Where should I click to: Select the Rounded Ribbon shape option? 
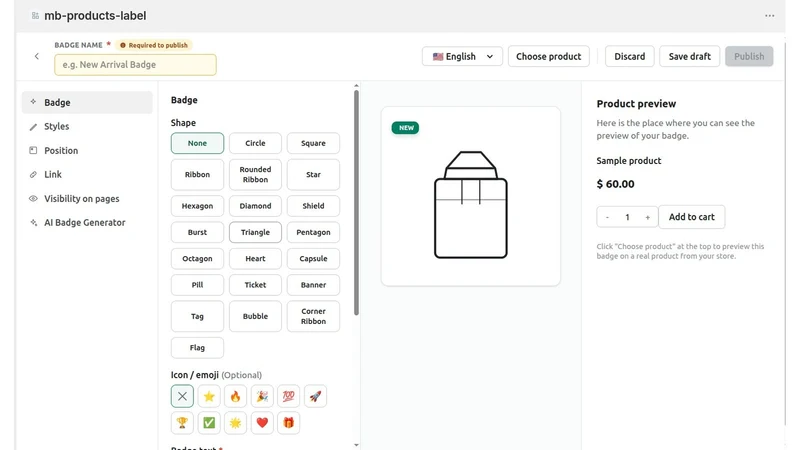coord(255,174)
